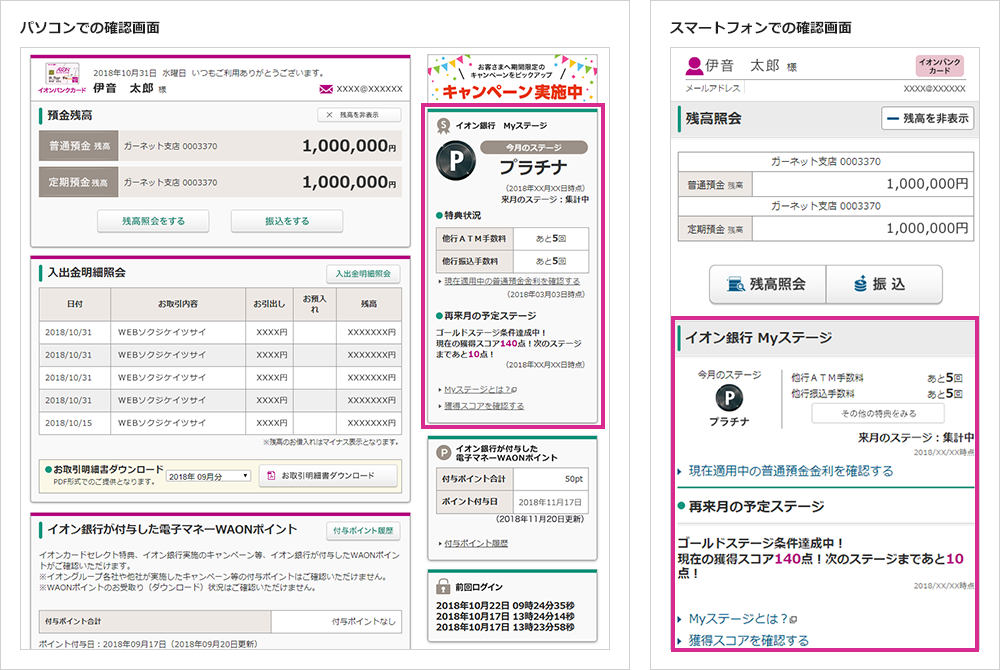Click その他の特典をみる button
Viewport: 1000px width, 670px height.
(878, 413)
